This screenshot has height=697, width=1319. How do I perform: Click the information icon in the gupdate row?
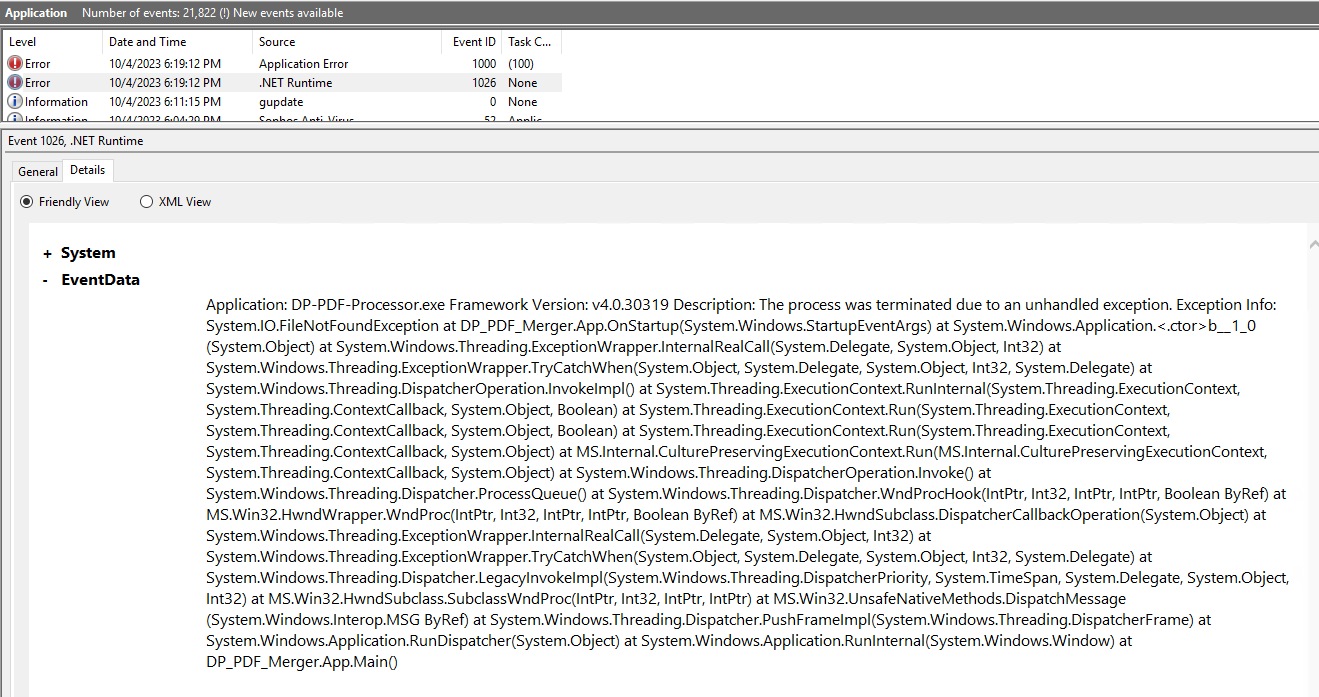15,102
